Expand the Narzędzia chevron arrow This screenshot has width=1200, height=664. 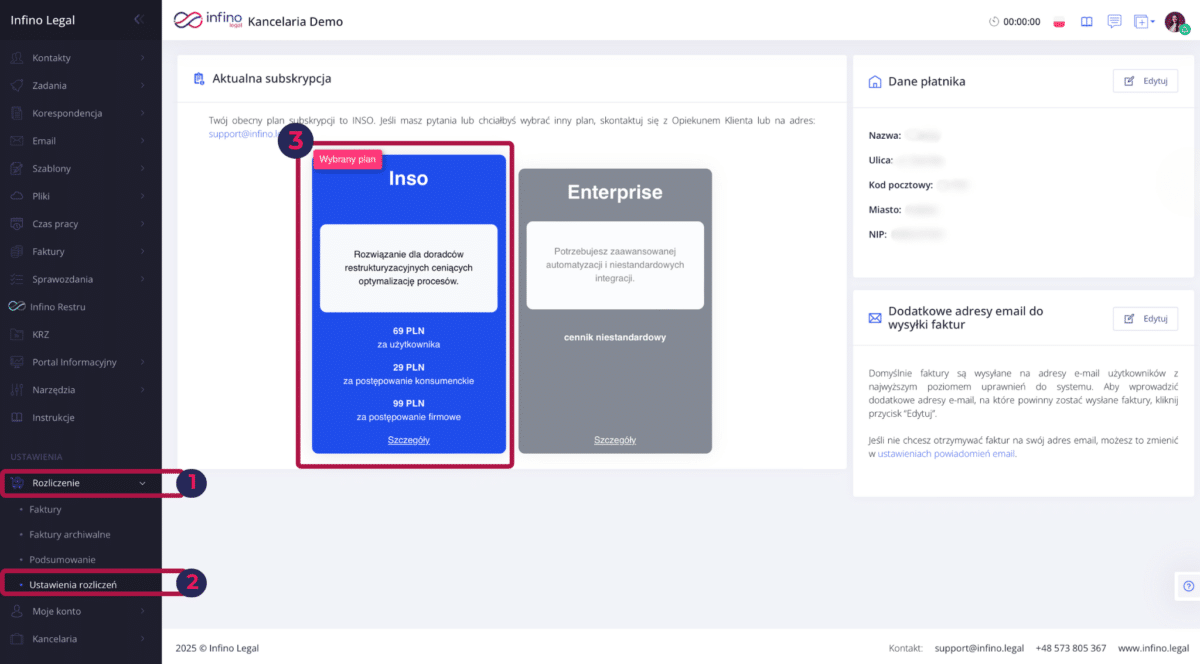tap(143, 390)
